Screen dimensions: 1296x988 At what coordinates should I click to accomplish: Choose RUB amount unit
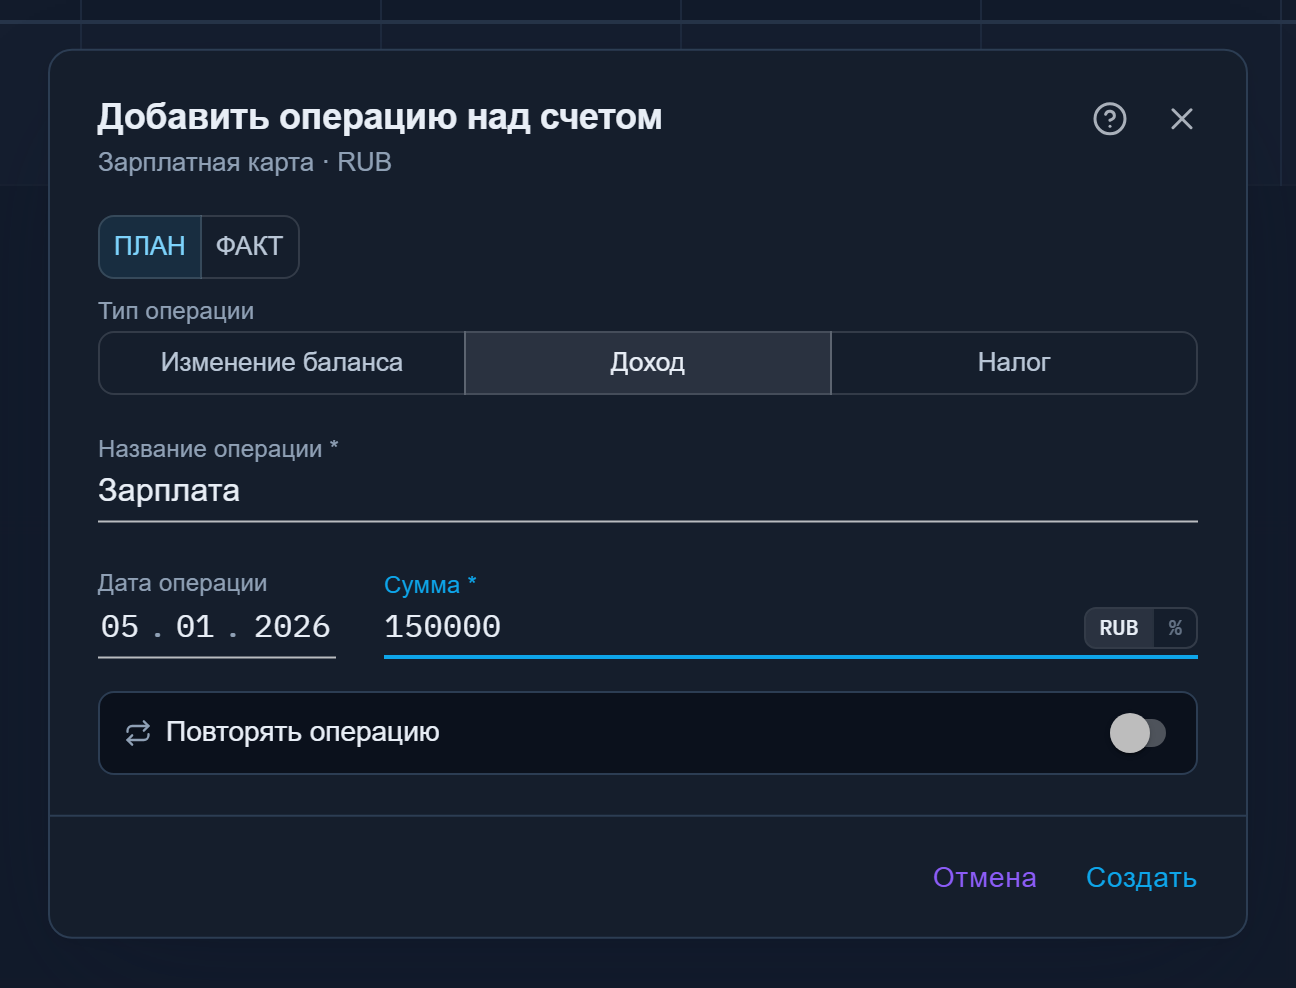click(x=1119, y=628)
